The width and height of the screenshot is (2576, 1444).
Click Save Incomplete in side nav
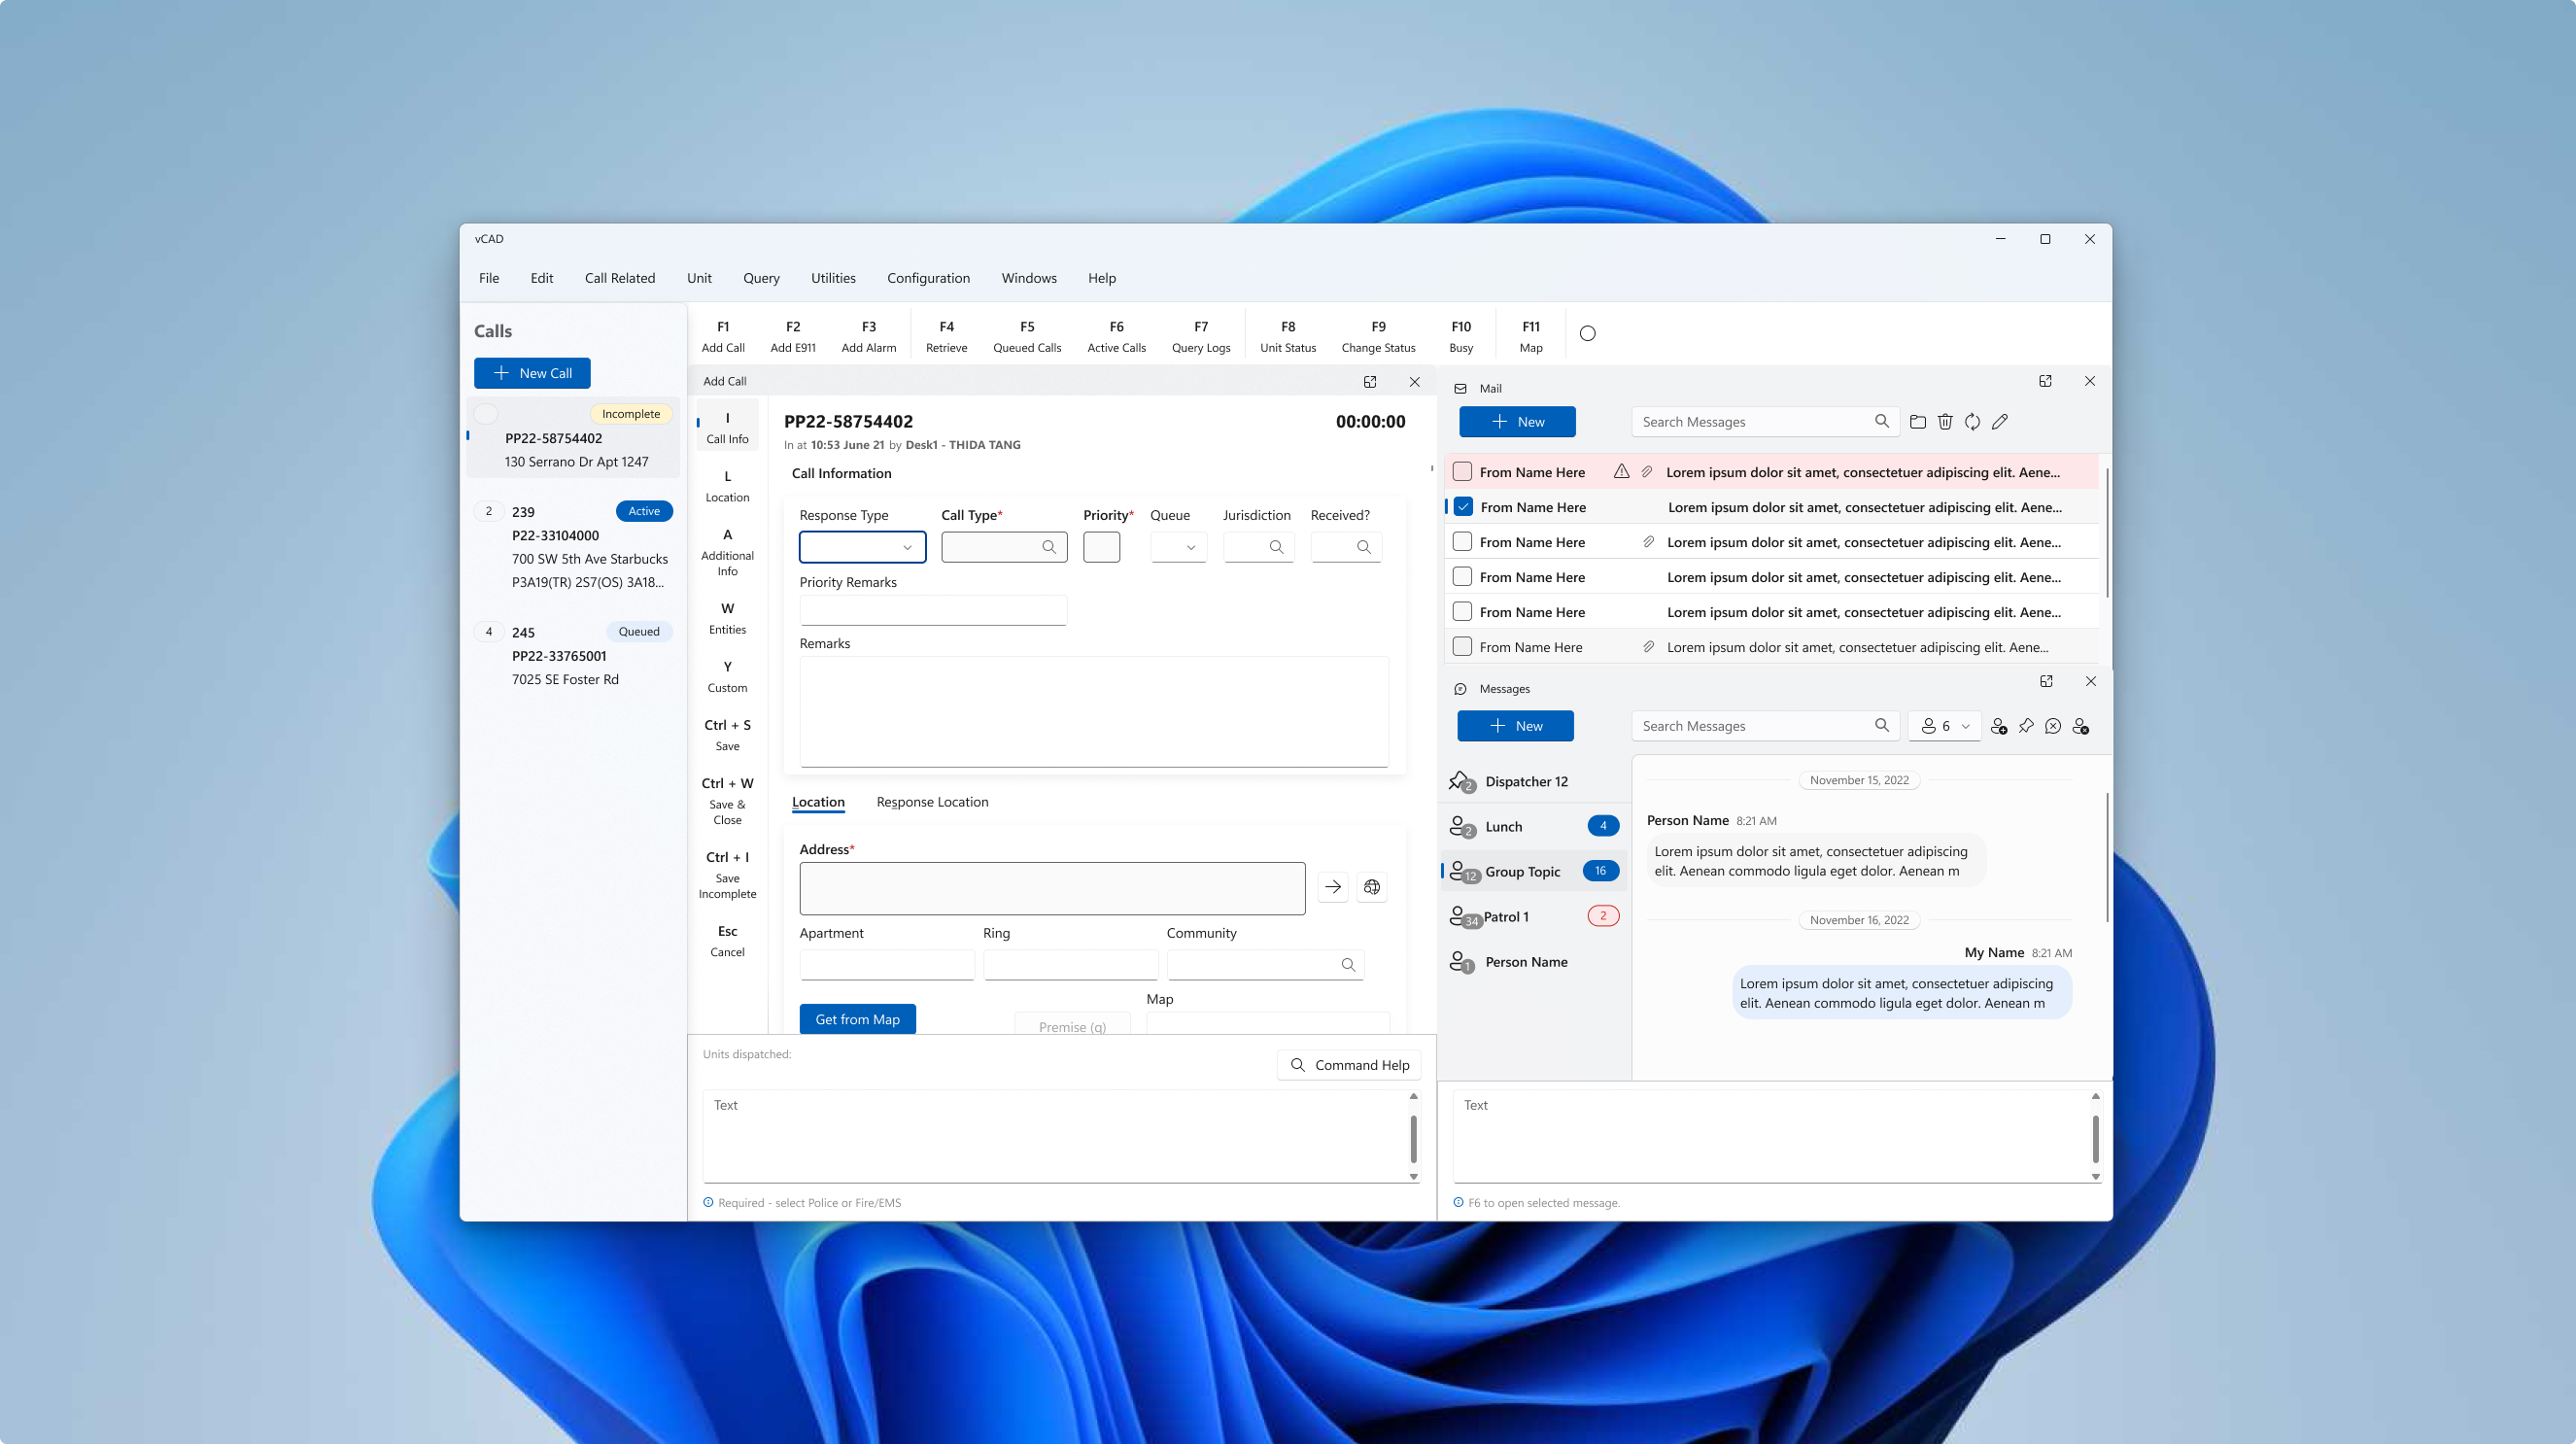727,875
